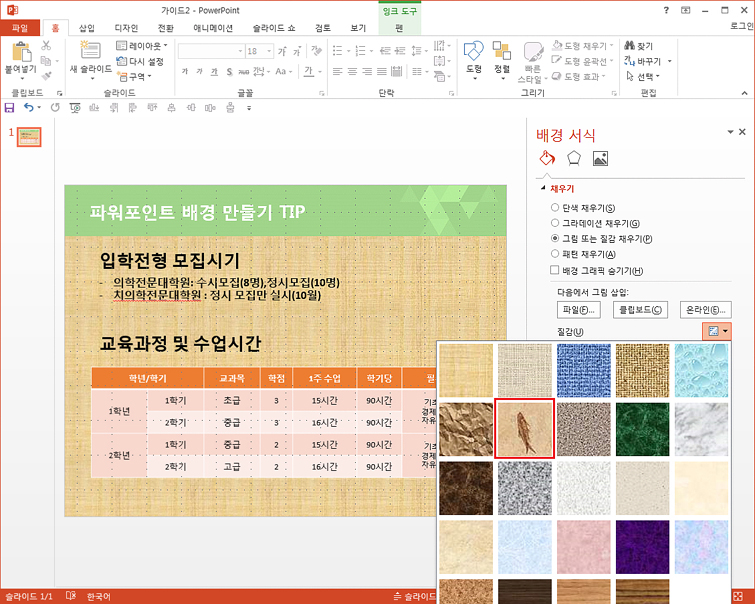Open the 도형 shapes gallery
This screenshot has height=604, width=755.
474,59
